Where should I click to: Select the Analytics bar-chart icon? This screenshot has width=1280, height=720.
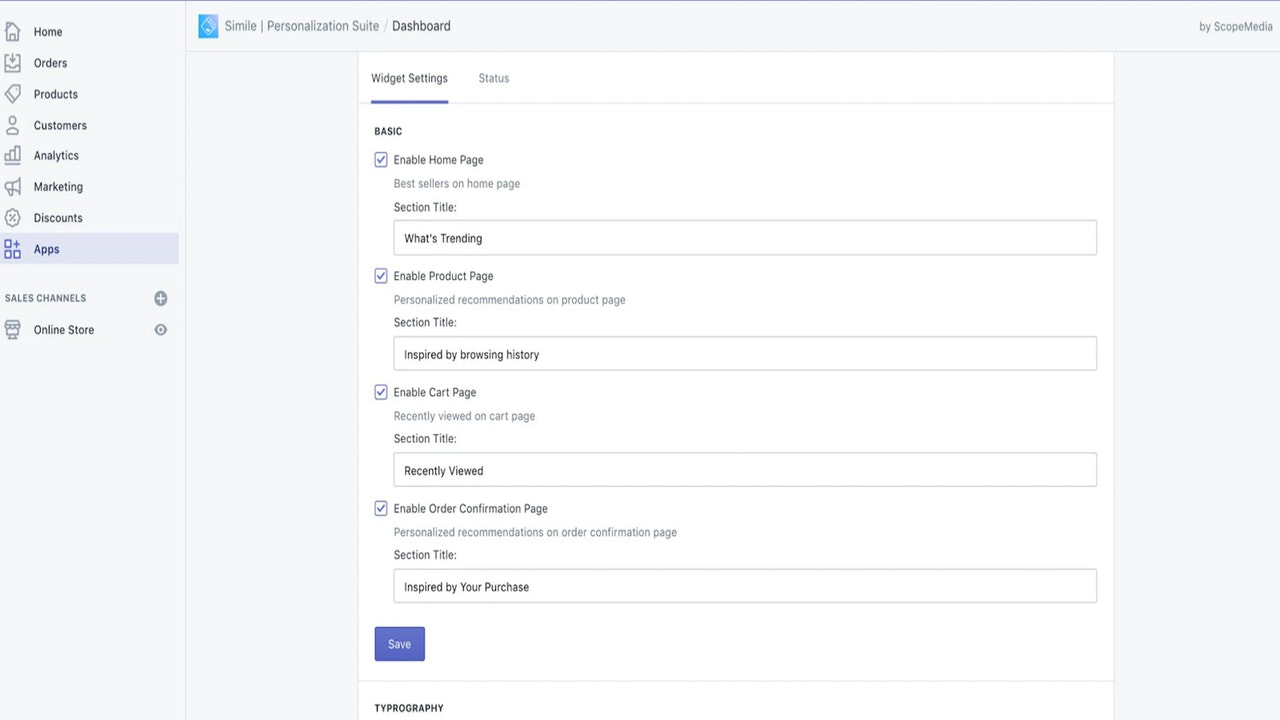coord(13,155)
